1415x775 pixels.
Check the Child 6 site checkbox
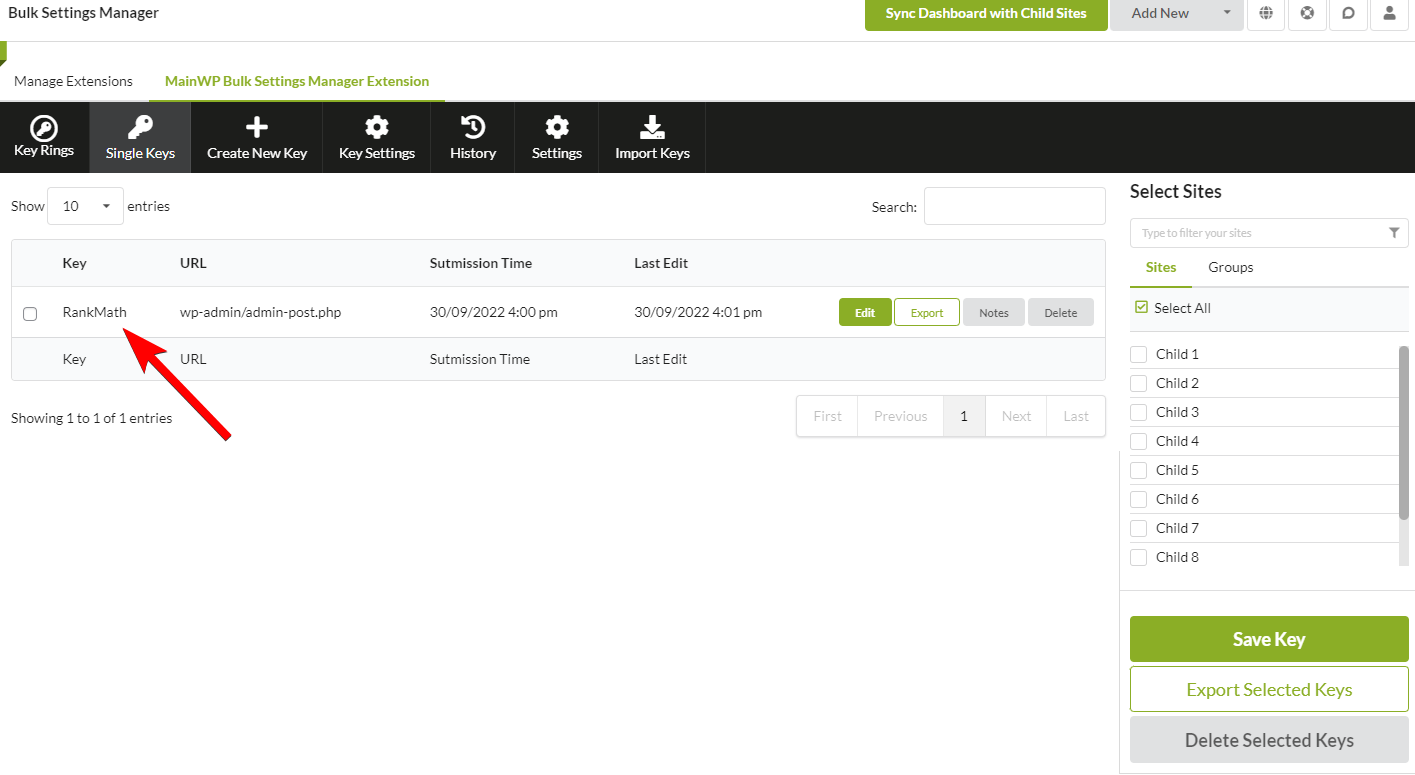pyautogui.click(x=1138, y=500)
